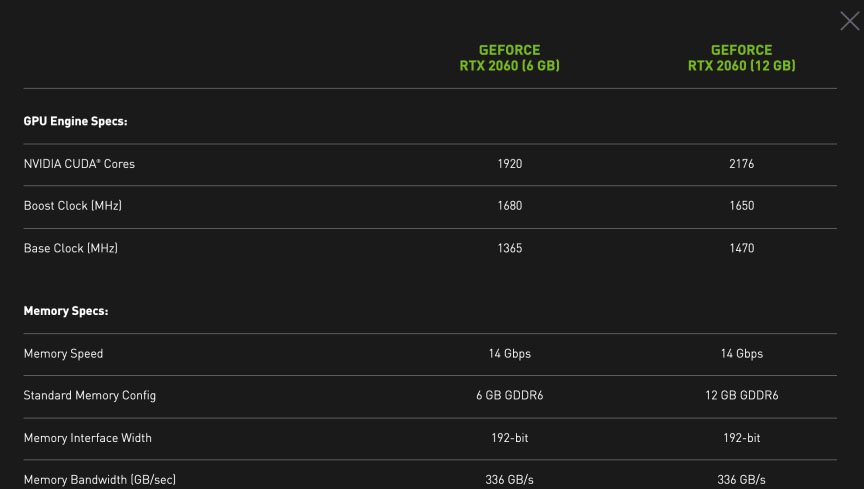
Task: Select the GeForce RTX 2060 (6 GB) column header
Action: [x=510, y=58]
